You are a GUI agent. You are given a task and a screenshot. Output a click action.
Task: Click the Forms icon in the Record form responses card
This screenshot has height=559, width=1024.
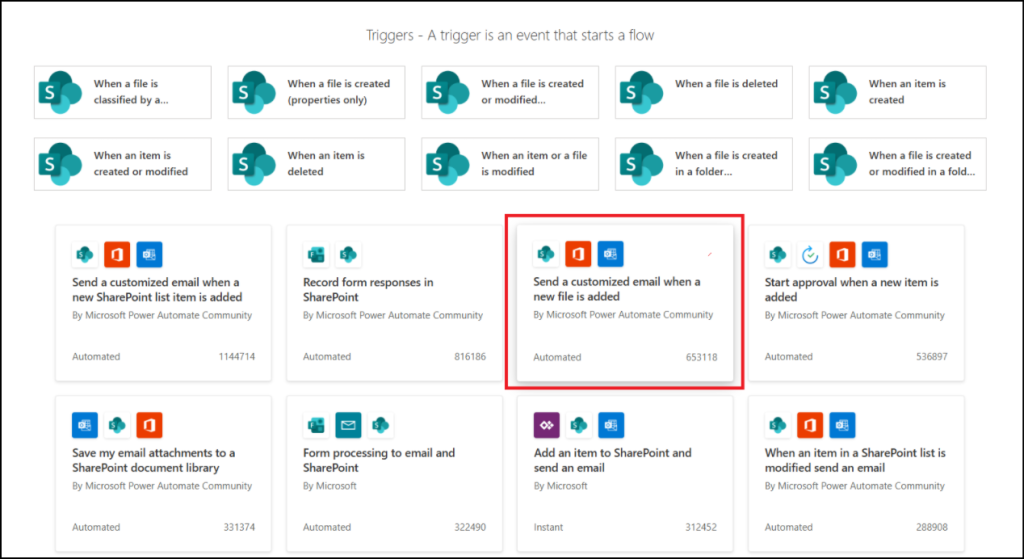pyautogui.click(x=316, y=255)
